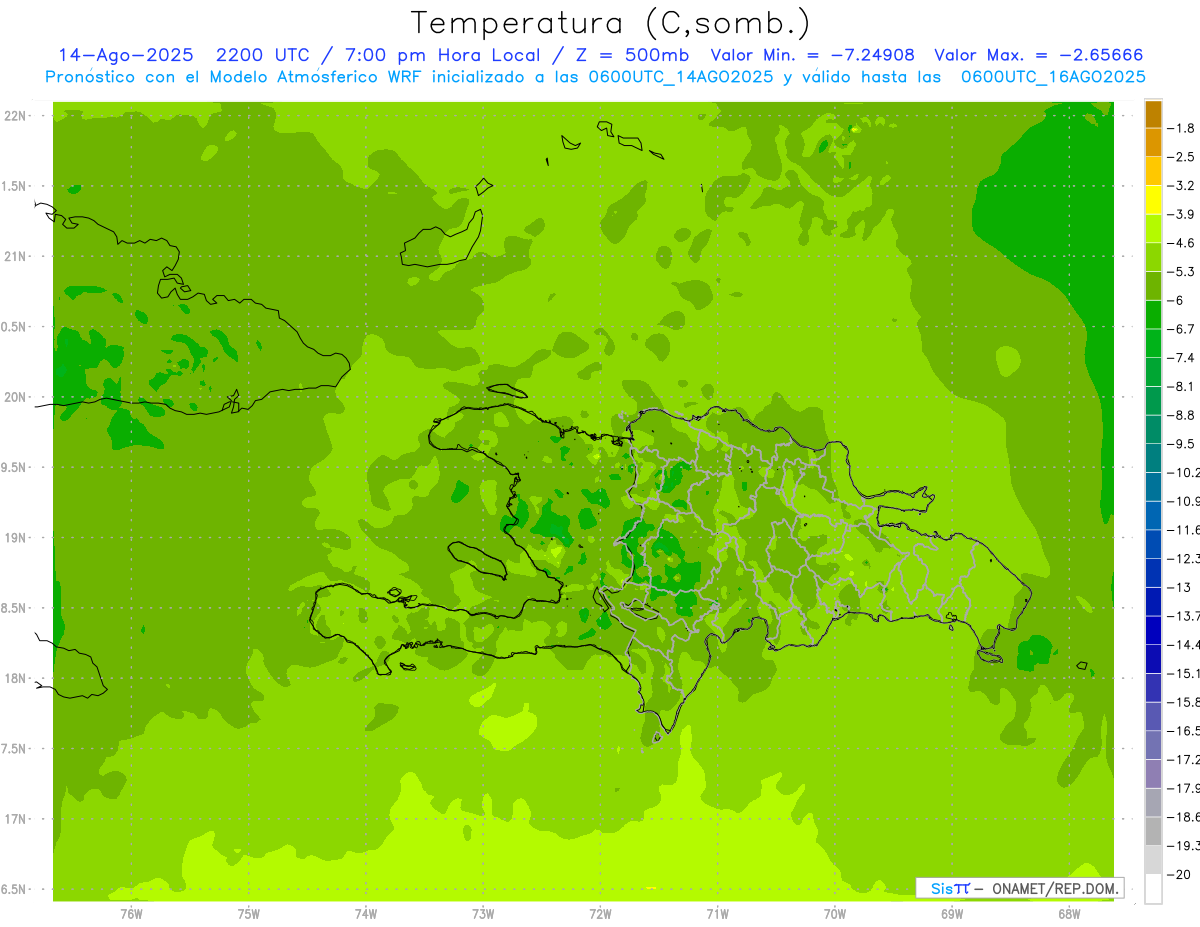Click the "0600UTC_16AGO2025" valid-until time
The width and height of the screenshot is (1200, 927).
point(1053,77)
